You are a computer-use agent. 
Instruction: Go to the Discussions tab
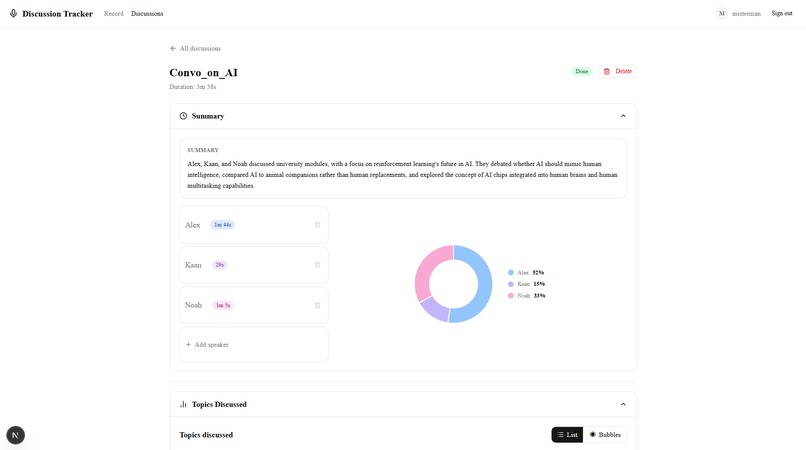tap(147, 14)
